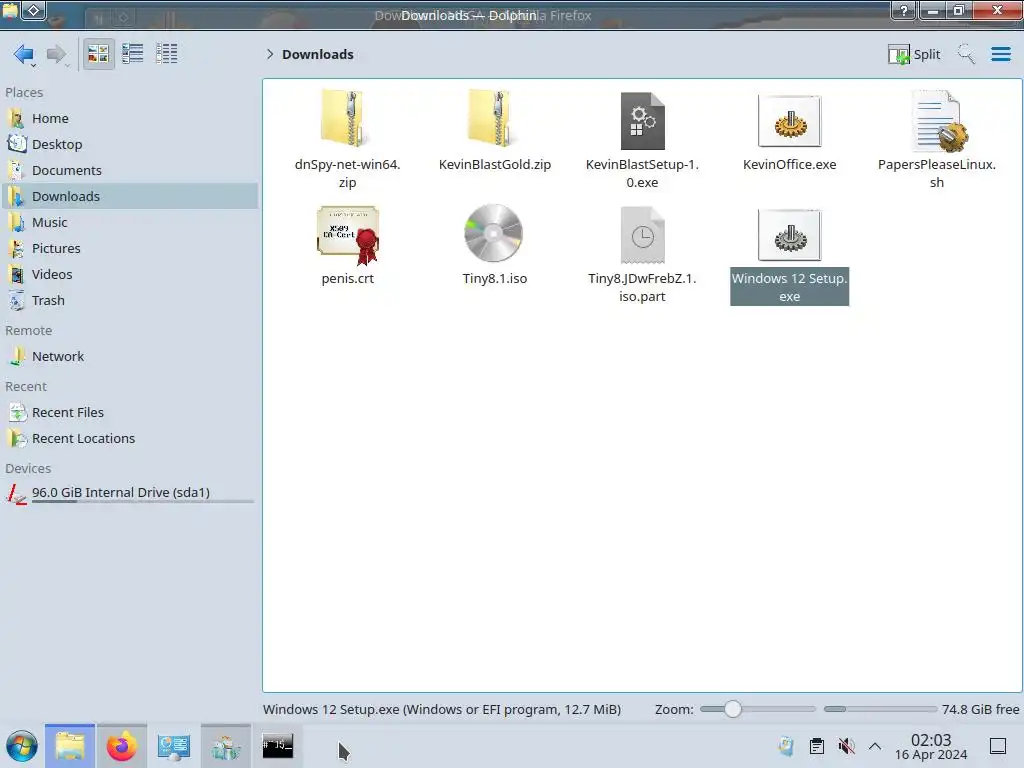Open Videos in Places sidebar
Image resolution: width=1024 pixels, height=768 pixels.
(x=131, y=275)
